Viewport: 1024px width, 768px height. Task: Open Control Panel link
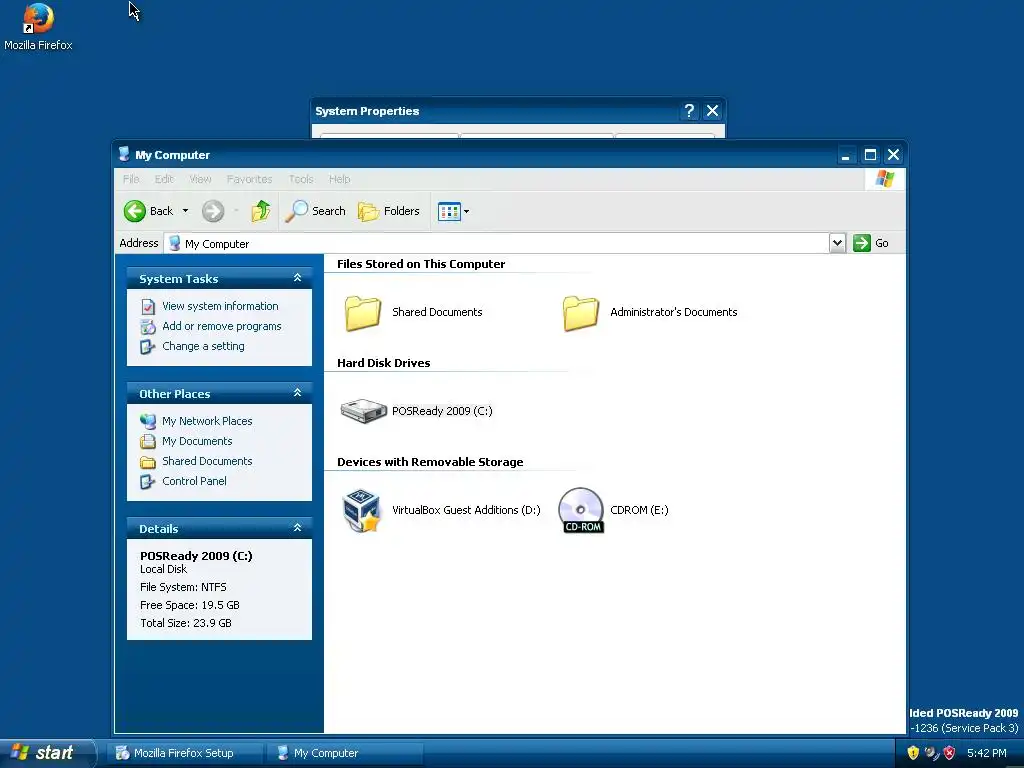(194, 481)
